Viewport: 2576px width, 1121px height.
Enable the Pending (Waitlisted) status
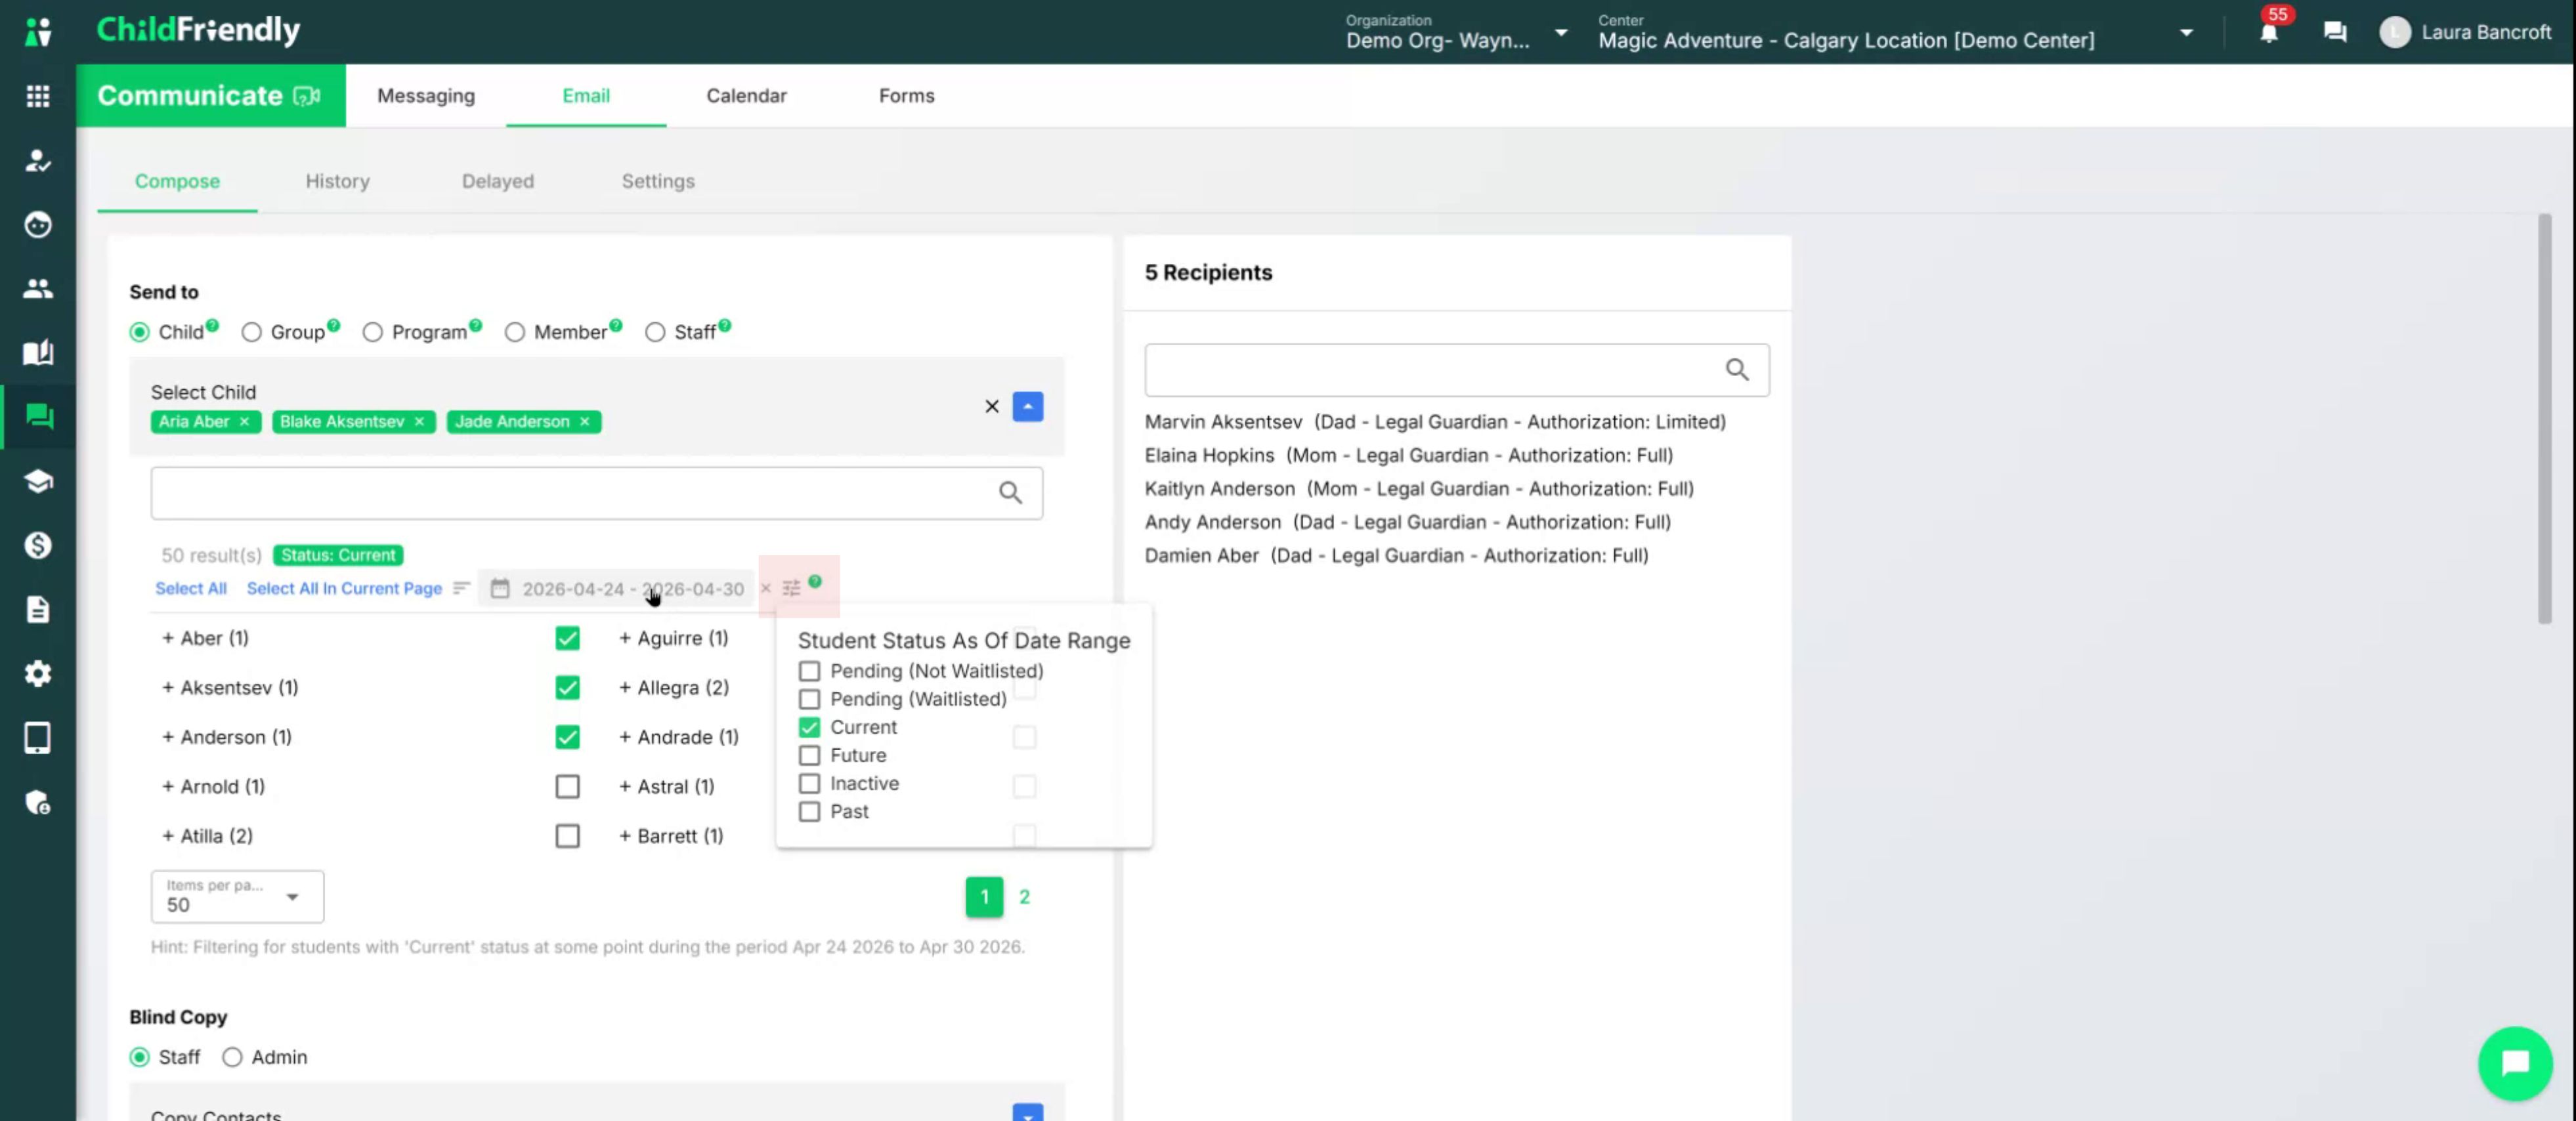(809, 699)
